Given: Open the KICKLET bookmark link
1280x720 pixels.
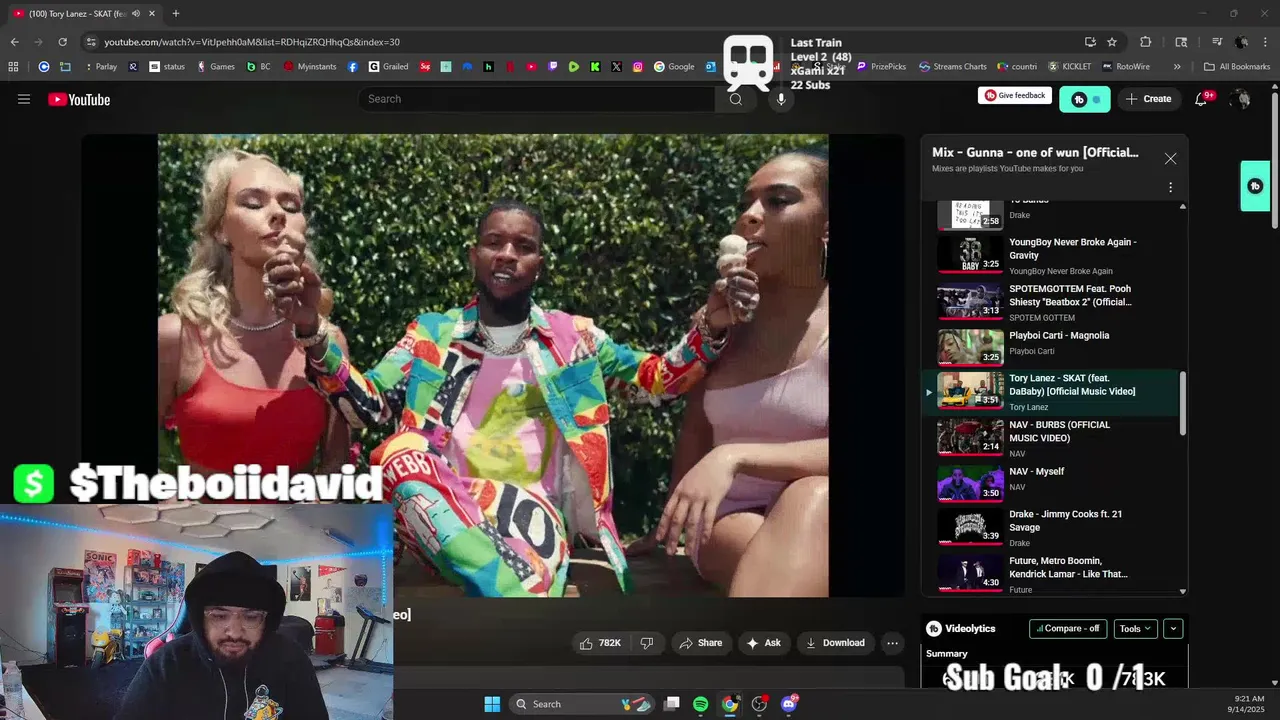Looking at the screenshot, I should pos(1069,67).
